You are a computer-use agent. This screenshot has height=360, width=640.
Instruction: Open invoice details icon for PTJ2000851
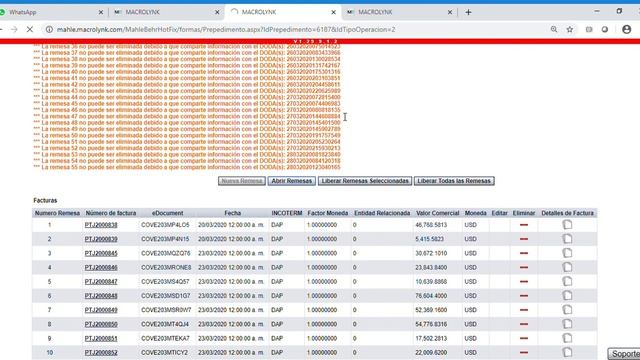coord(567,338)
